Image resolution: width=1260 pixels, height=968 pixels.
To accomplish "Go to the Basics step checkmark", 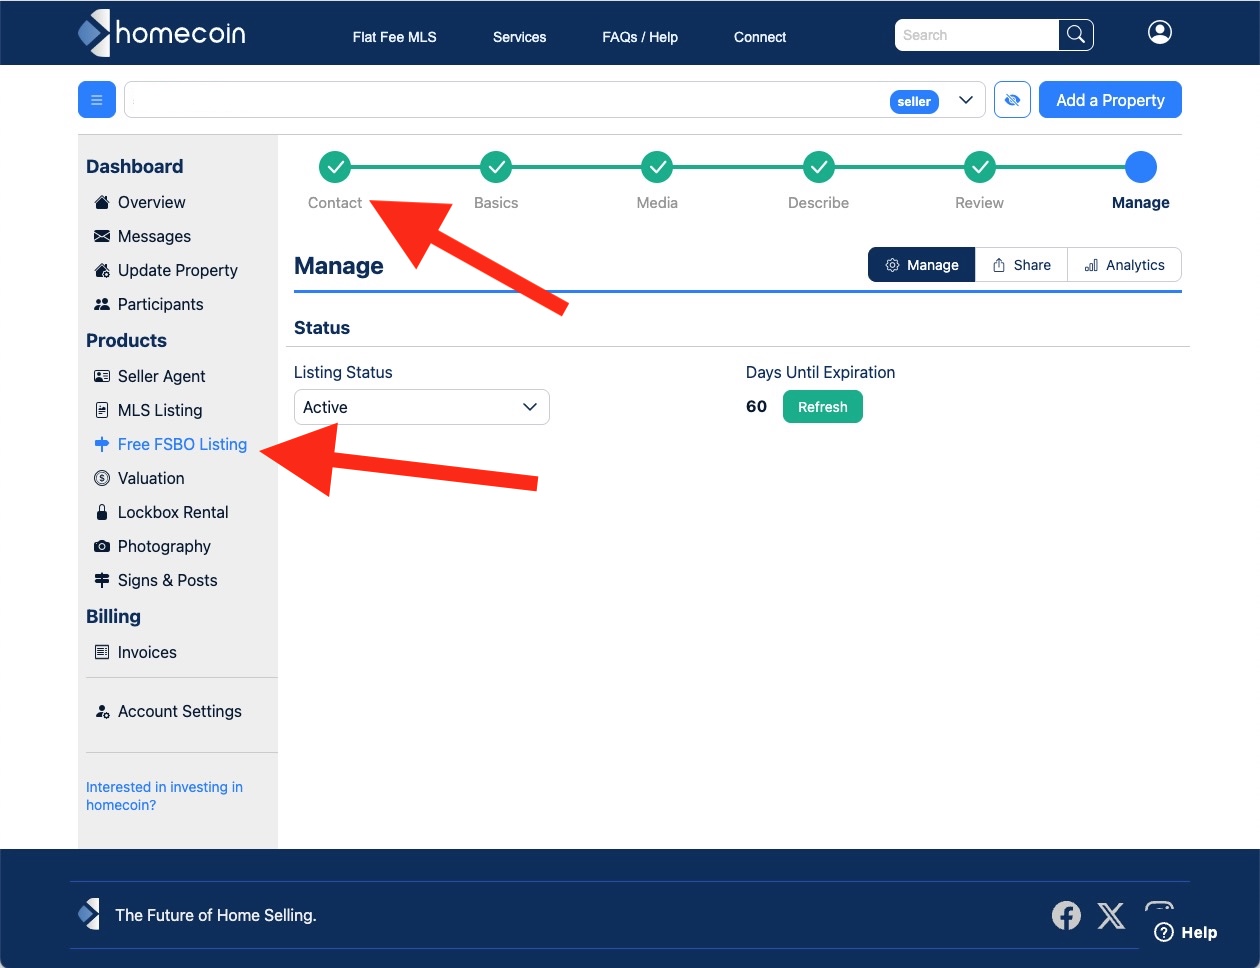I will pyautogui.click(x=496, y=167).
